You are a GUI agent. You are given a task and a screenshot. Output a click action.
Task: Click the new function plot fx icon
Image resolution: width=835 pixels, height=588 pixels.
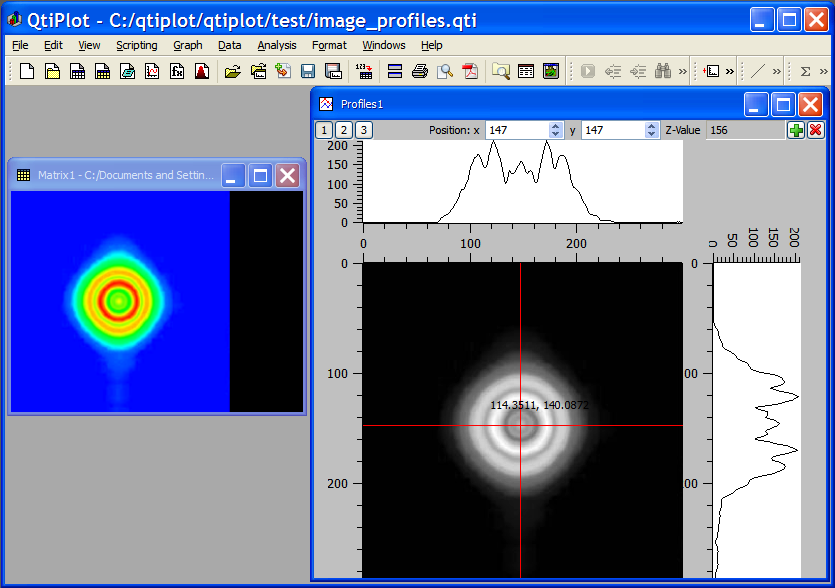(x=177, y=71)
